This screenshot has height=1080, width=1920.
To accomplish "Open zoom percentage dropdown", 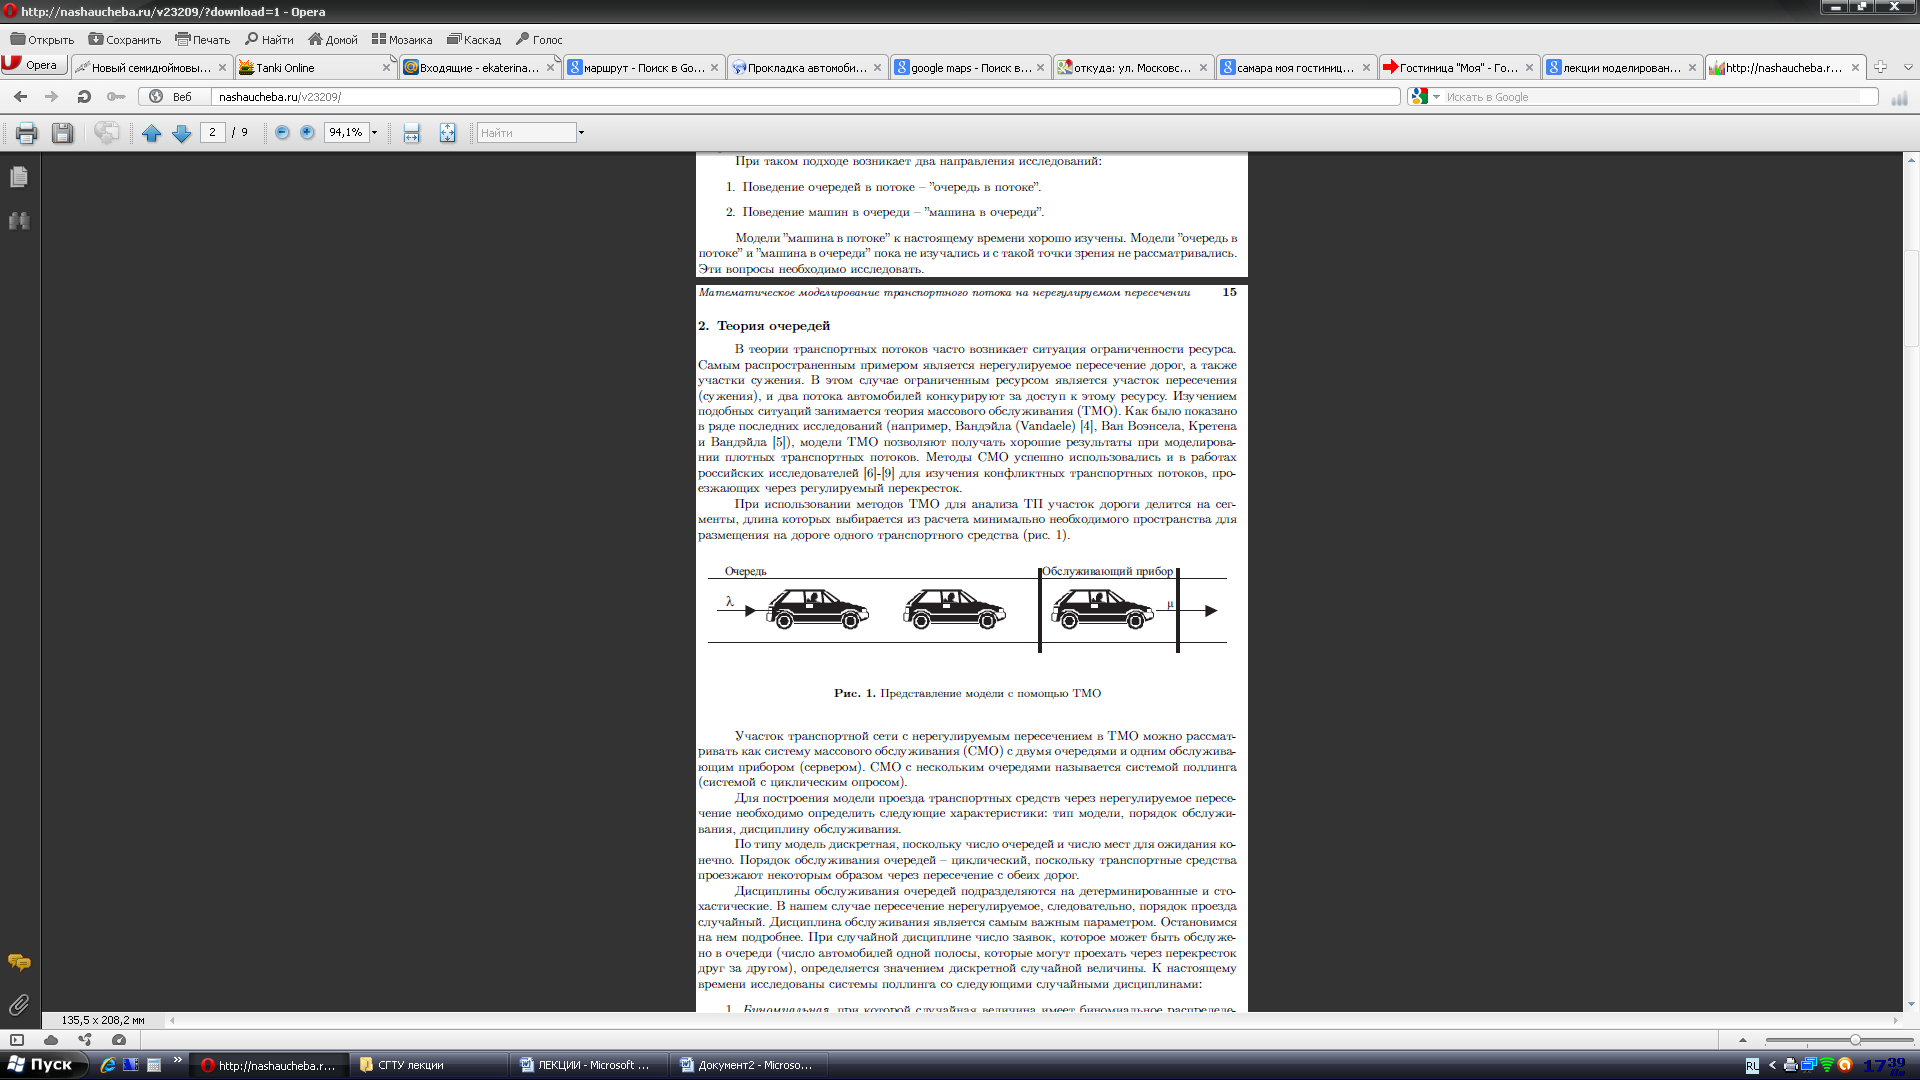I will [x=375, y=133].
